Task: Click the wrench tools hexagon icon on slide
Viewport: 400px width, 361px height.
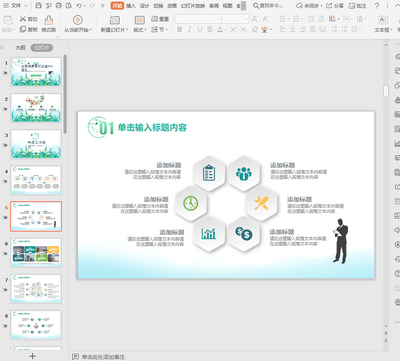Action: click(x=261, y=203)
